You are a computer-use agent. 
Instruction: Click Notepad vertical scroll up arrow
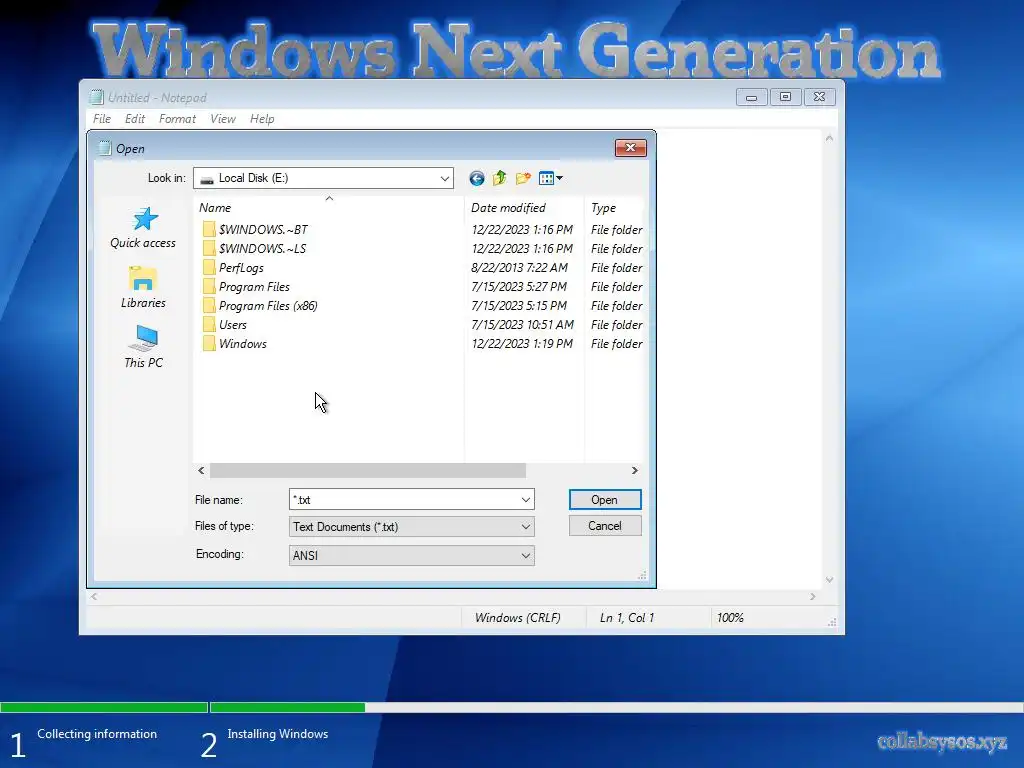[829, 138]
